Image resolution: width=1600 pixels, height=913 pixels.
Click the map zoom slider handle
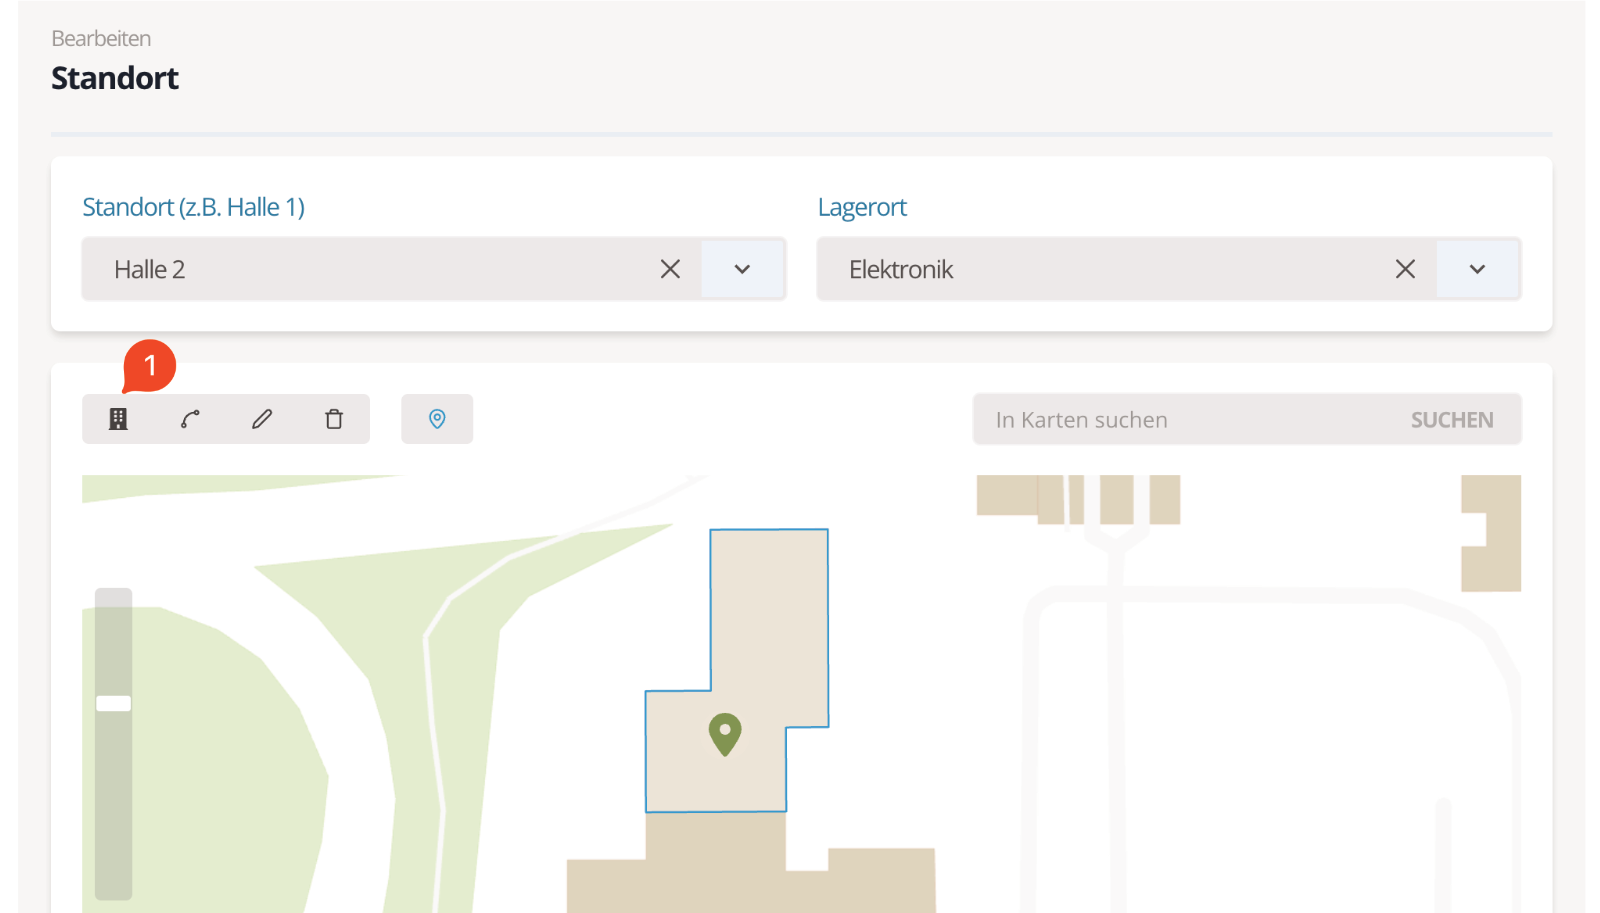point(114,703)
